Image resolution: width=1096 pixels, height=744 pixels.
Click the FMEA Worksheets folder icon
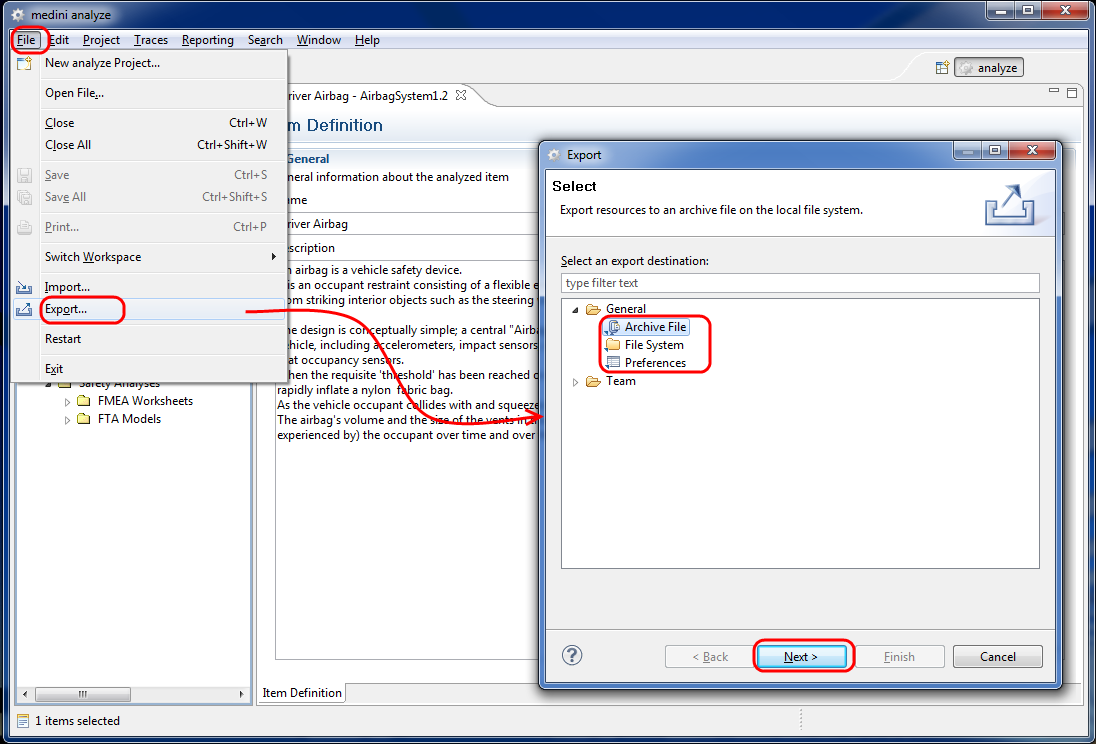click(84, 401)
